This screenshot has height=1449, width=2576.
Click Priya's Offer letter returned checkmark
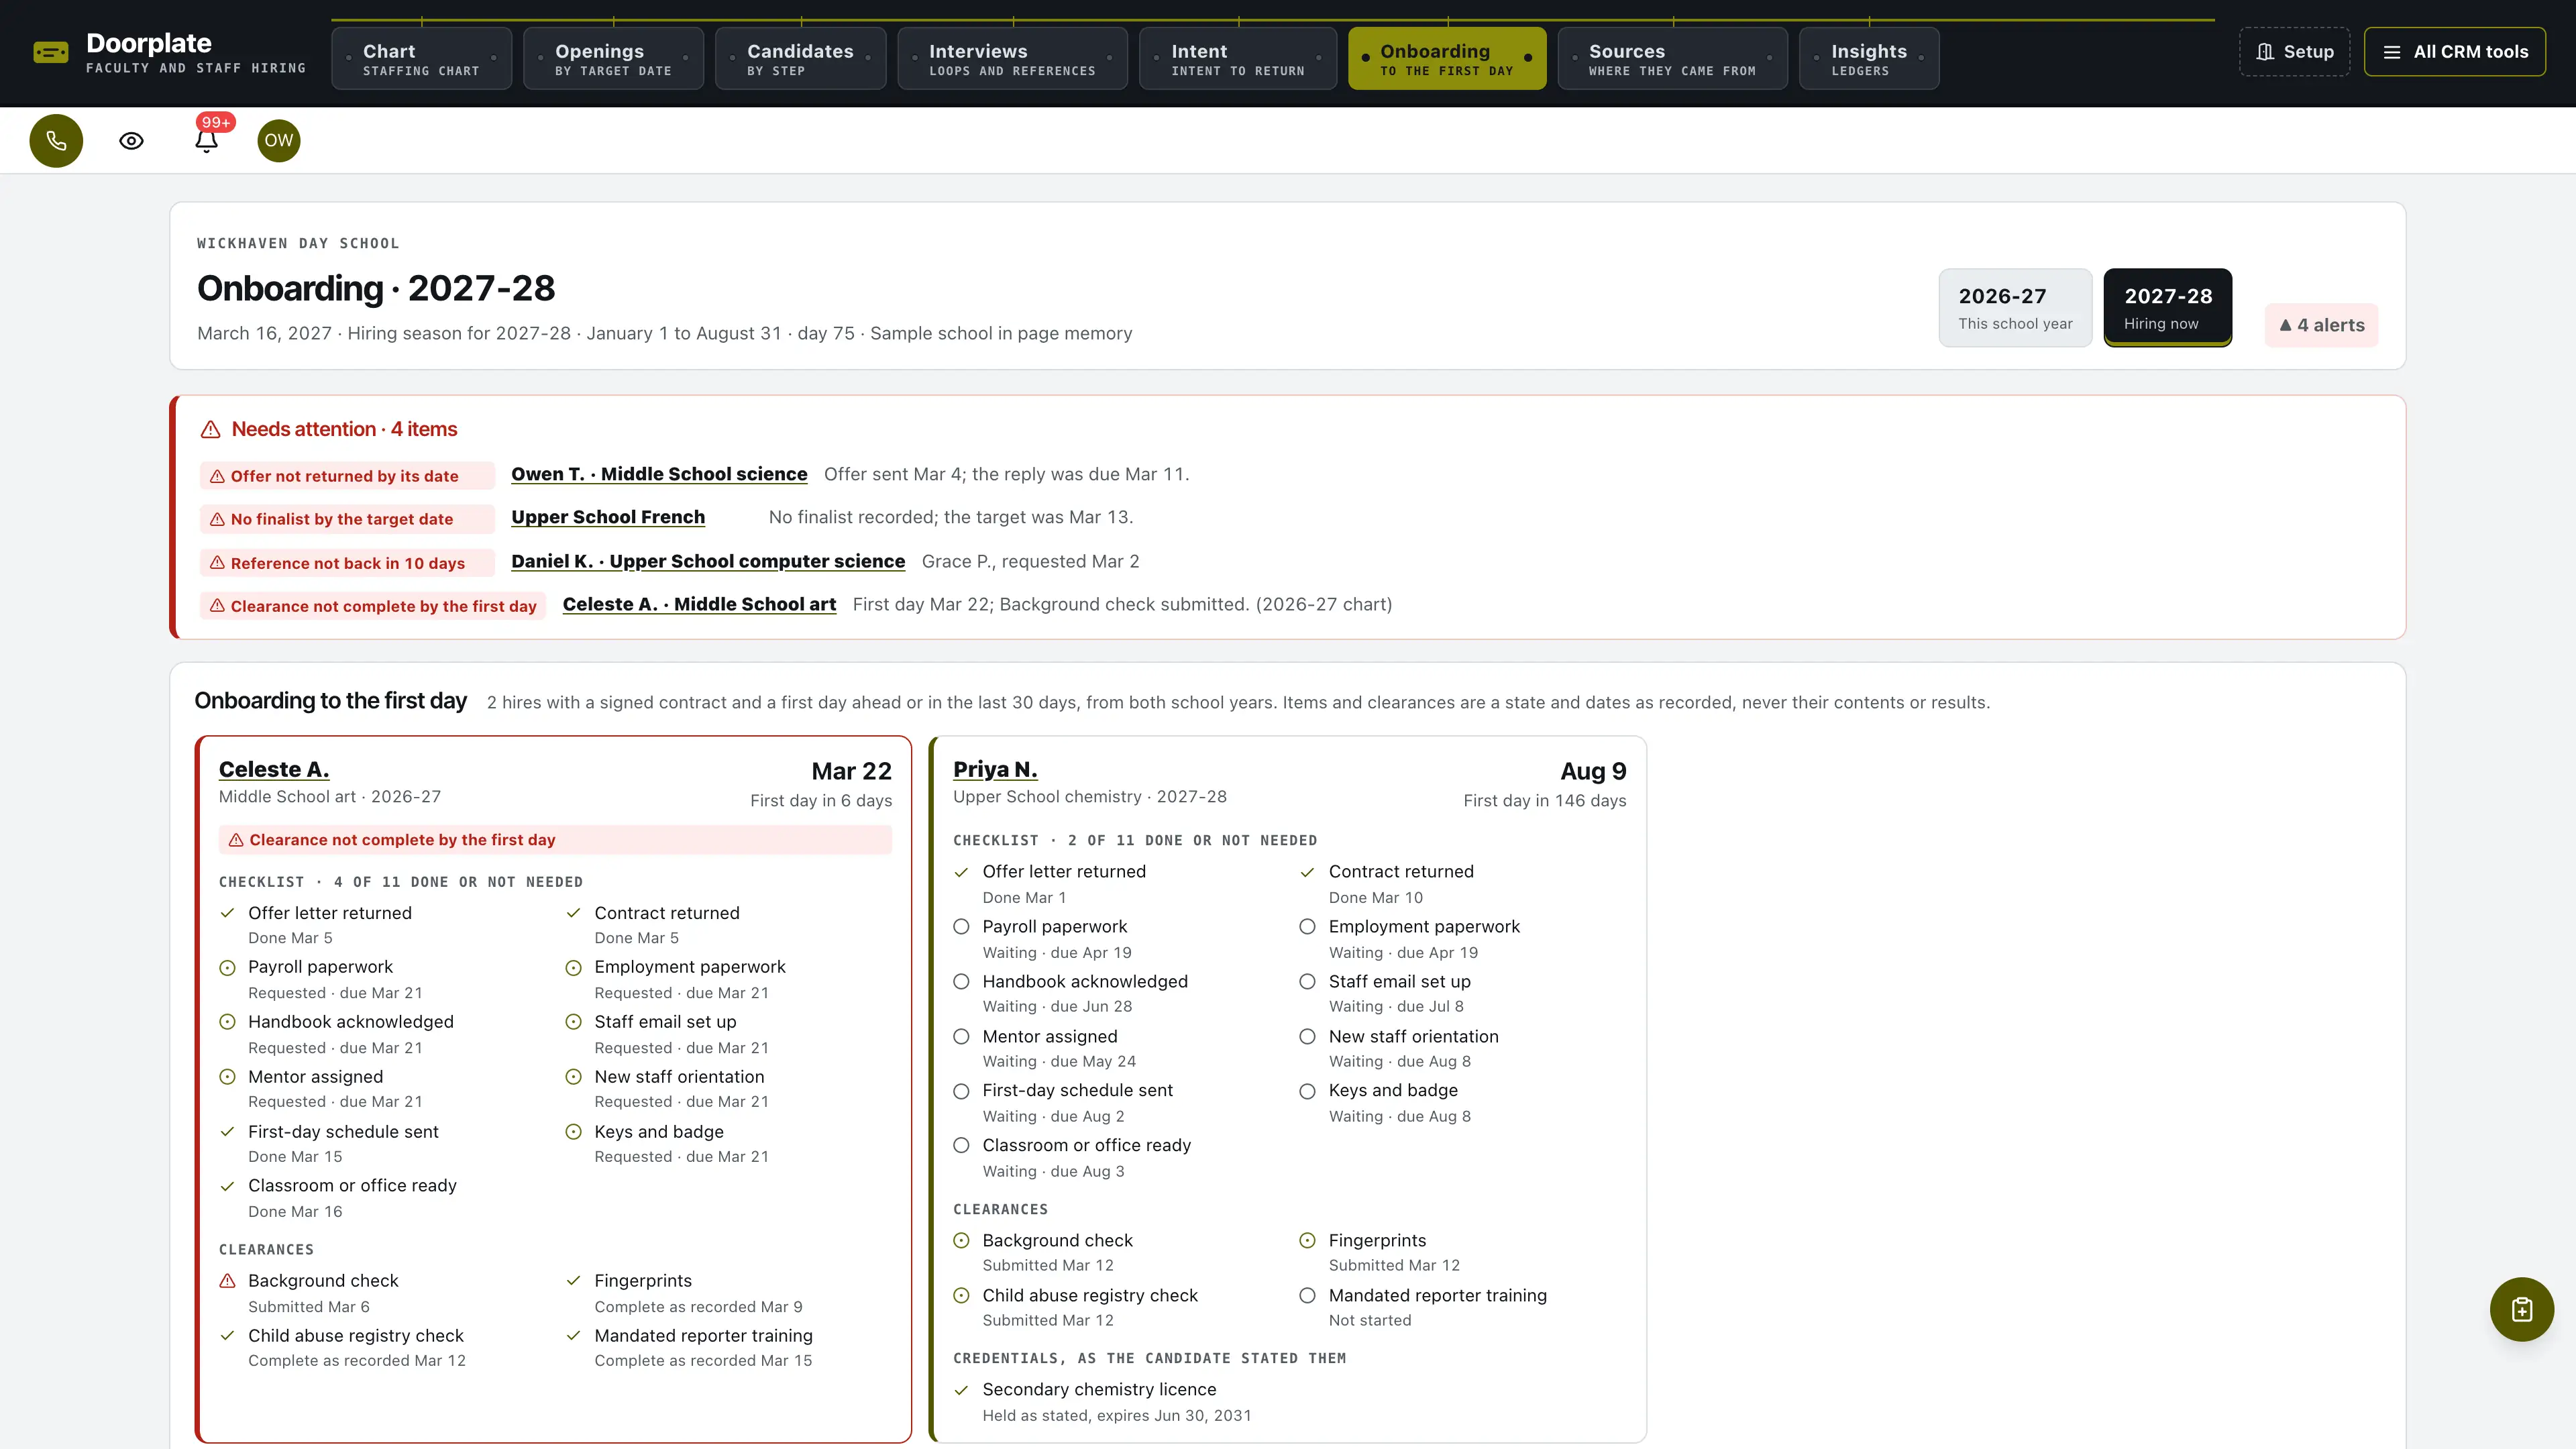coord(961,872)
